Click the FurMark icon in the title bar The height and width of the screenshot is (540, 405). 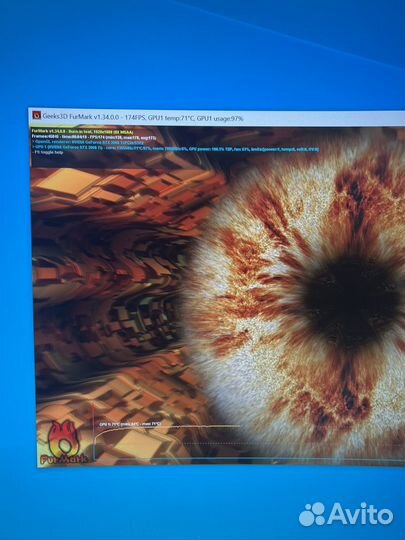point(37,115)
